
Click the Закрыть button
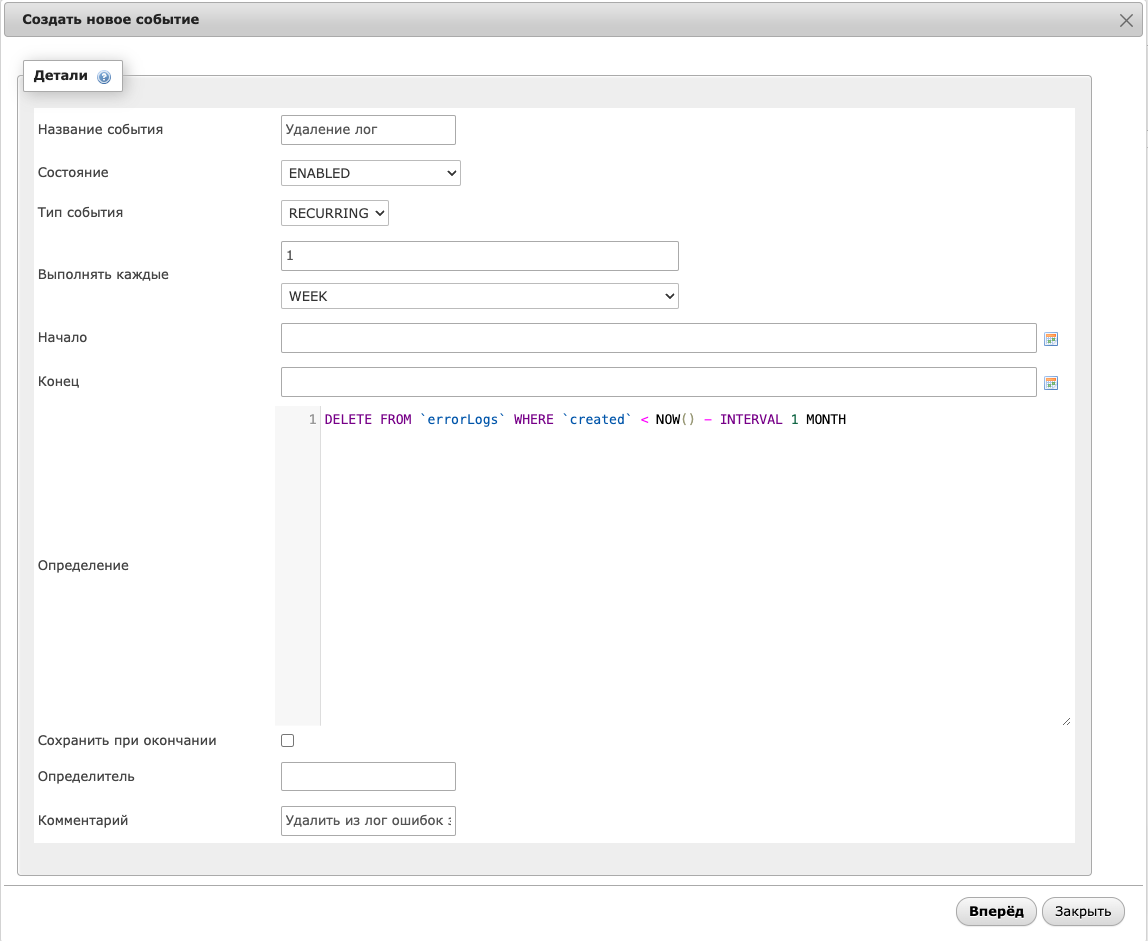[1083, 911]
